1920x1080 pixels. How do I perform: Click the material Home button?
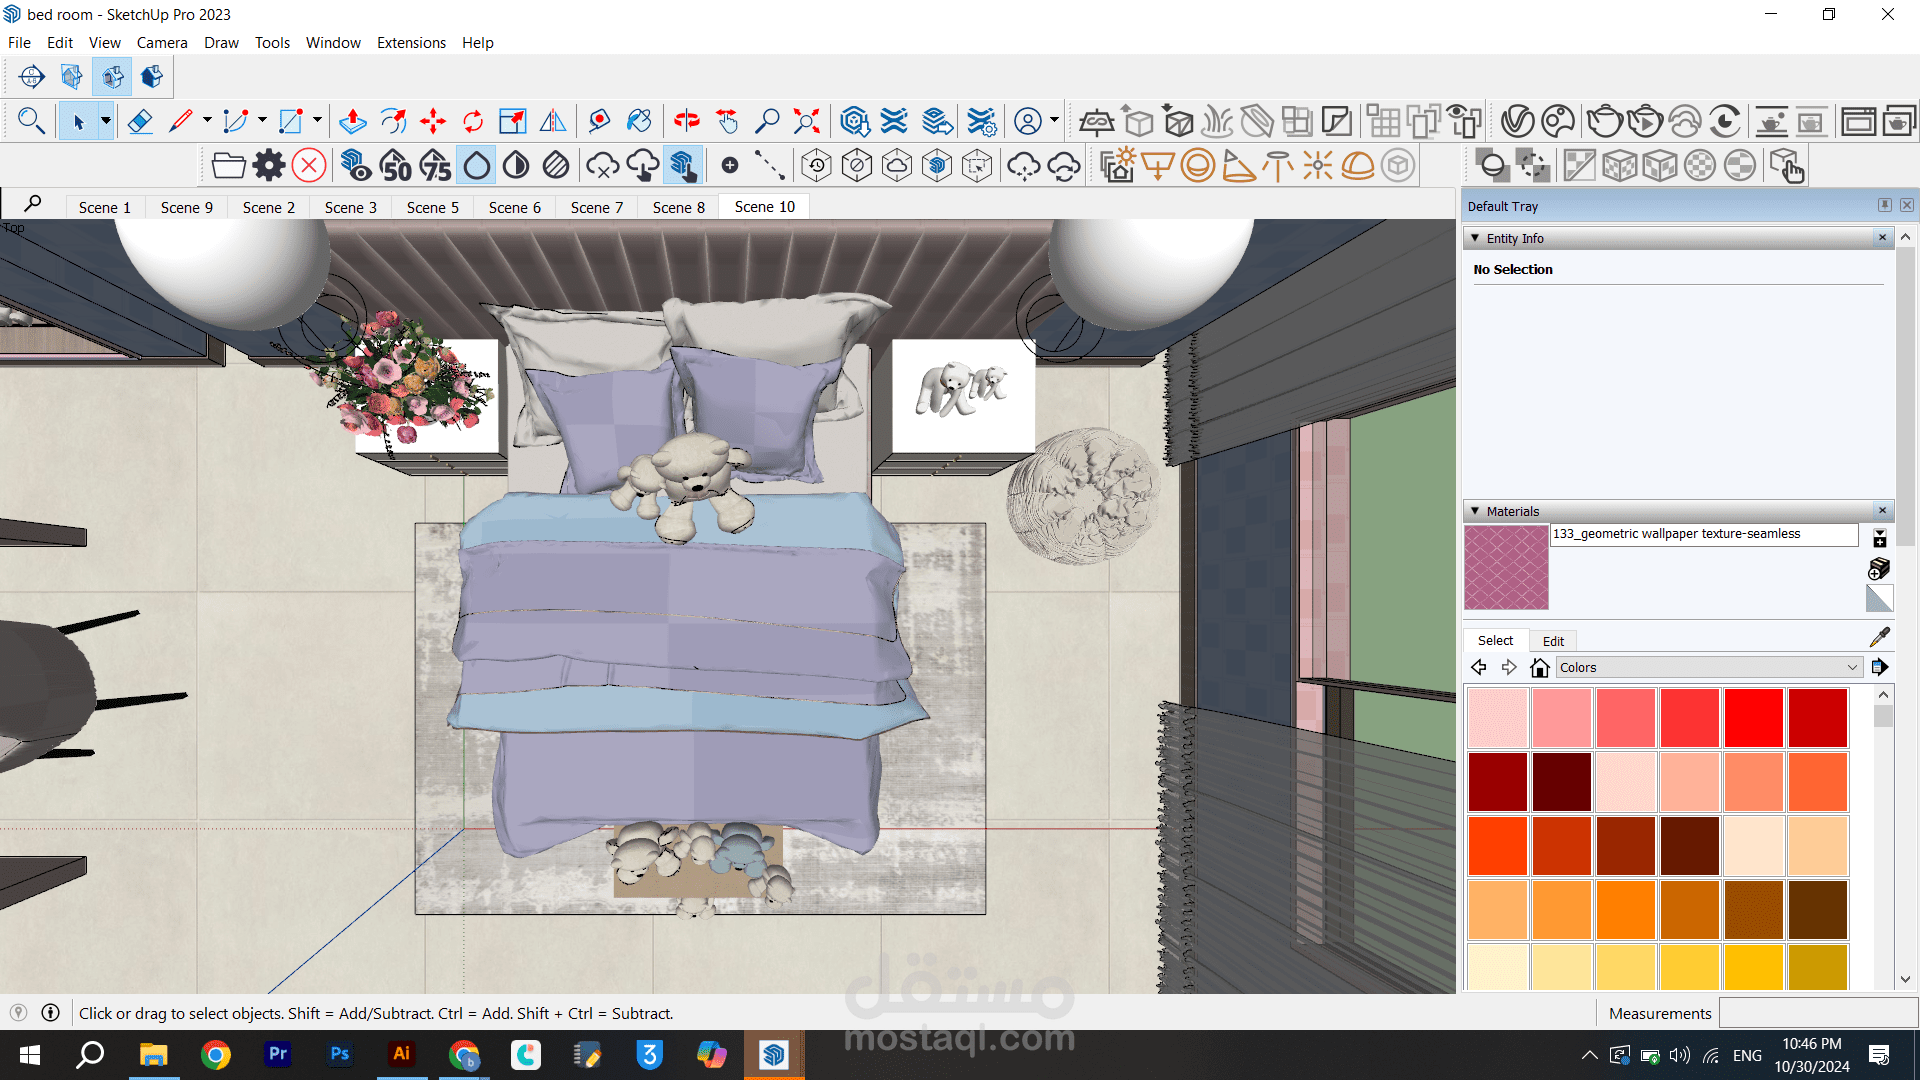click(x=1540, y=667)
